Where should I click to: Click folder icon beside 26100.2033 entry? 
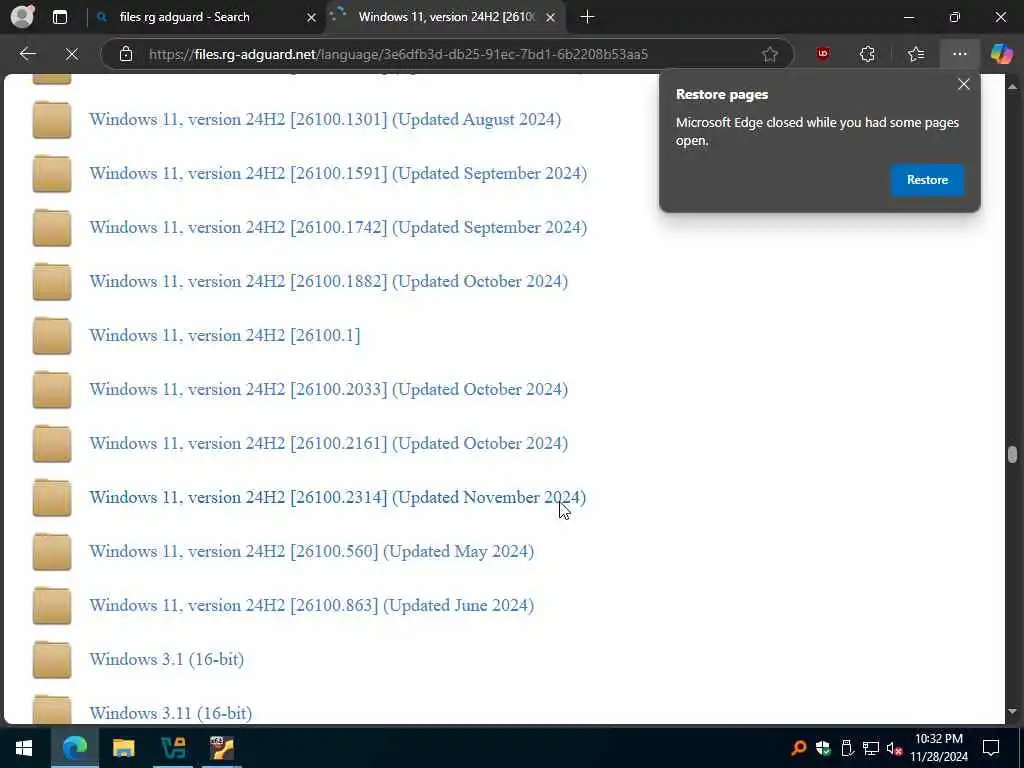(x=52, y=389)
